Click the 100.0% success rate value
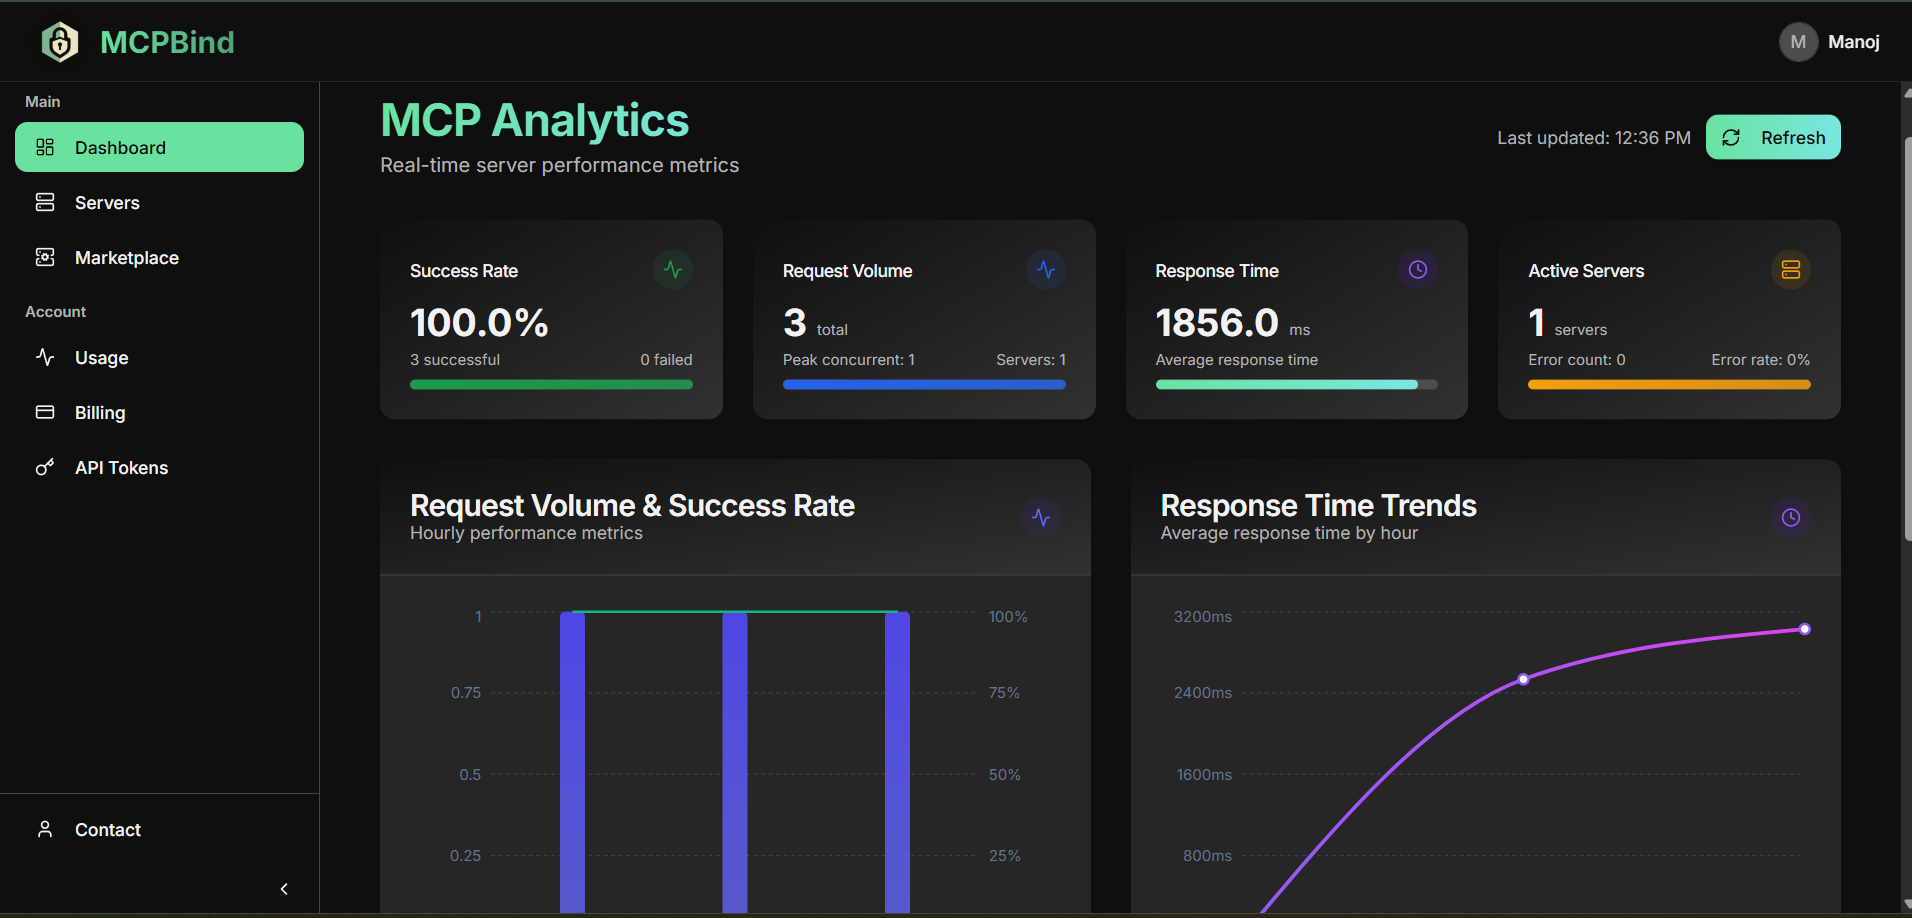This screenshot has height=918, width=1912. point(479,322)
